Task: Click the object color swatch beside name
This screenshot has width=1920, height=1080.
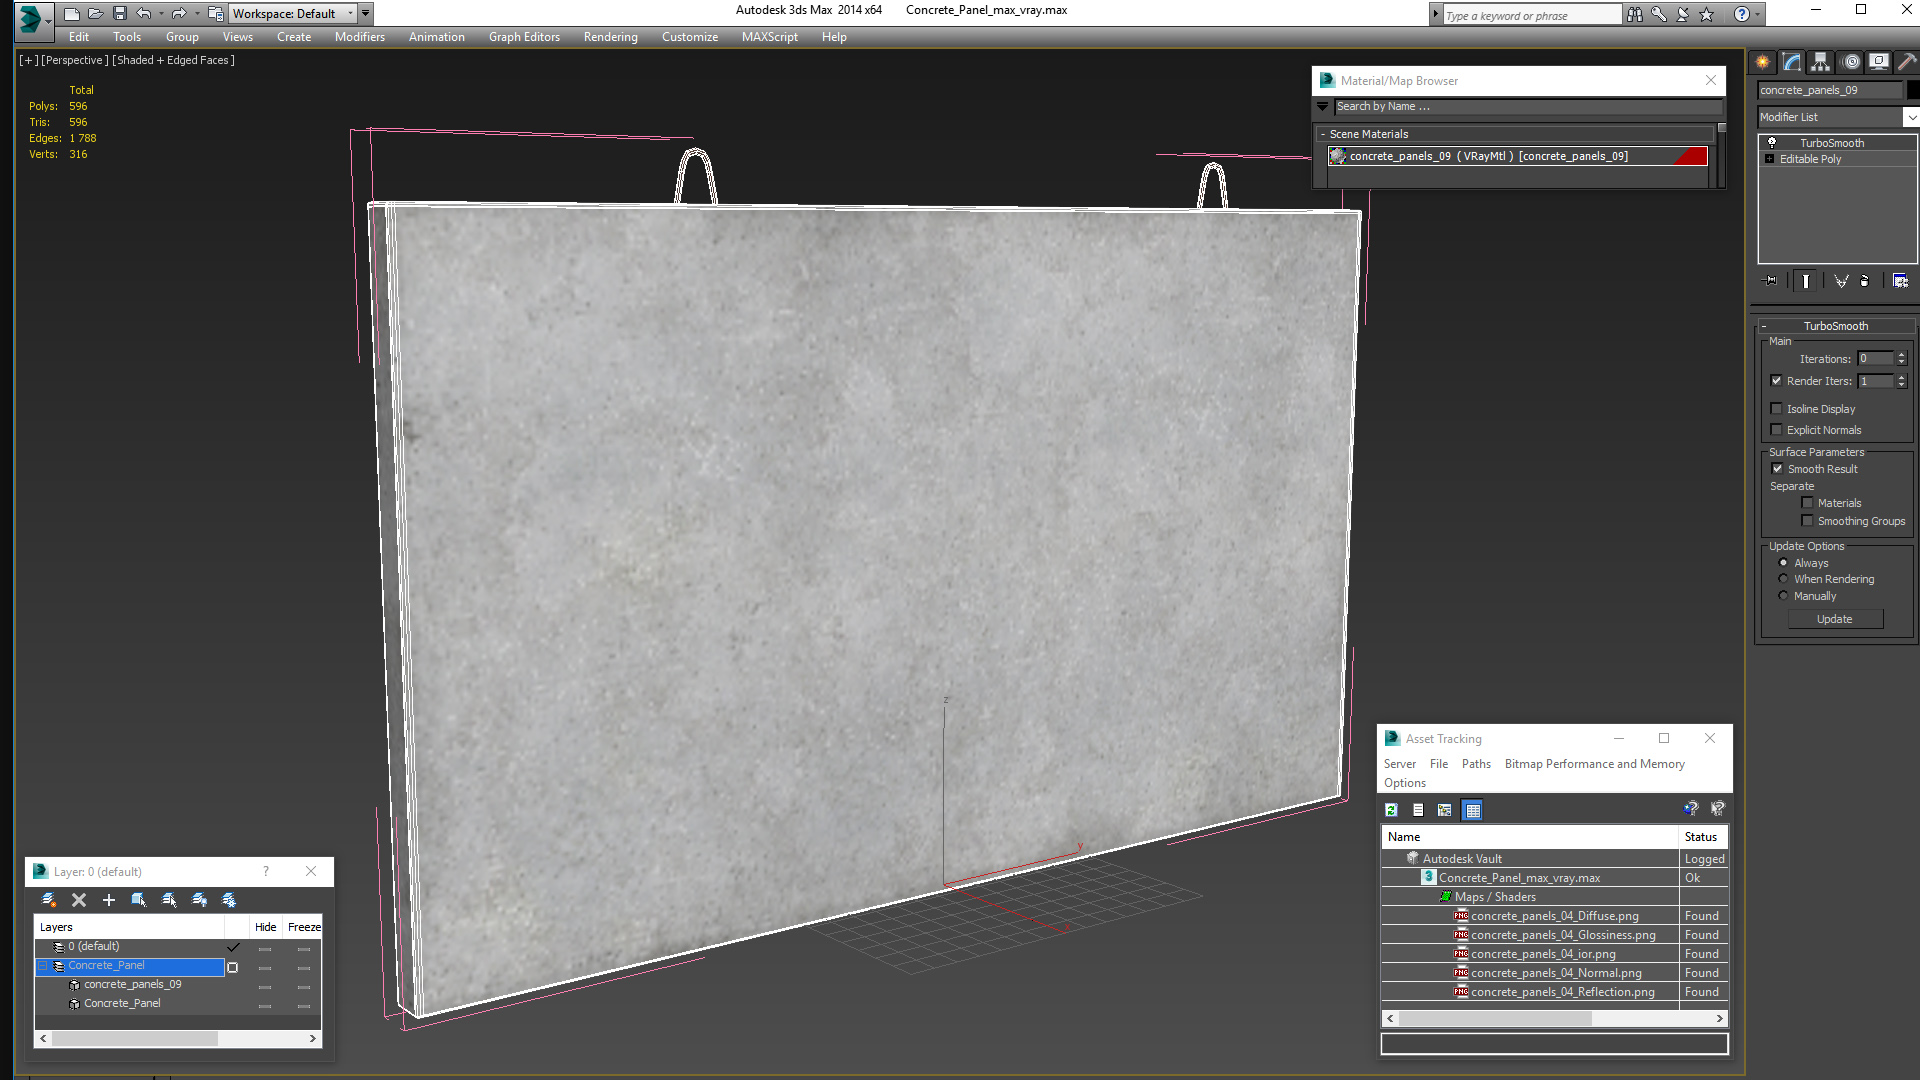Action: coord(1913,90)
